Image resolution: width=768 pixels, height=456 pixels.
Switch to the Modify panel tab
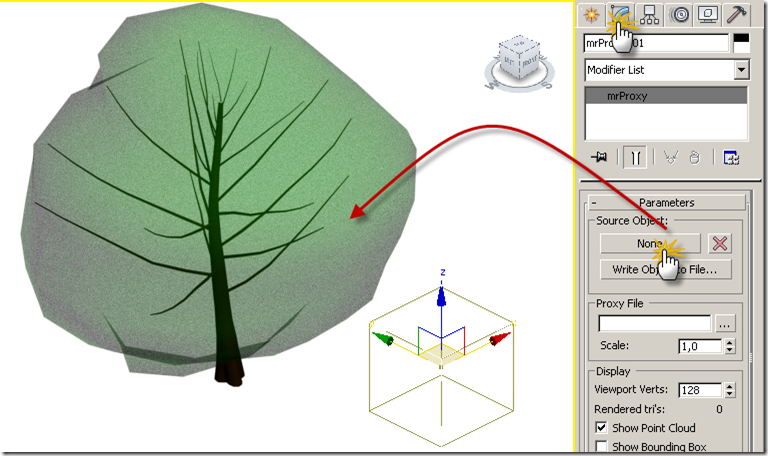coord(621,15)
